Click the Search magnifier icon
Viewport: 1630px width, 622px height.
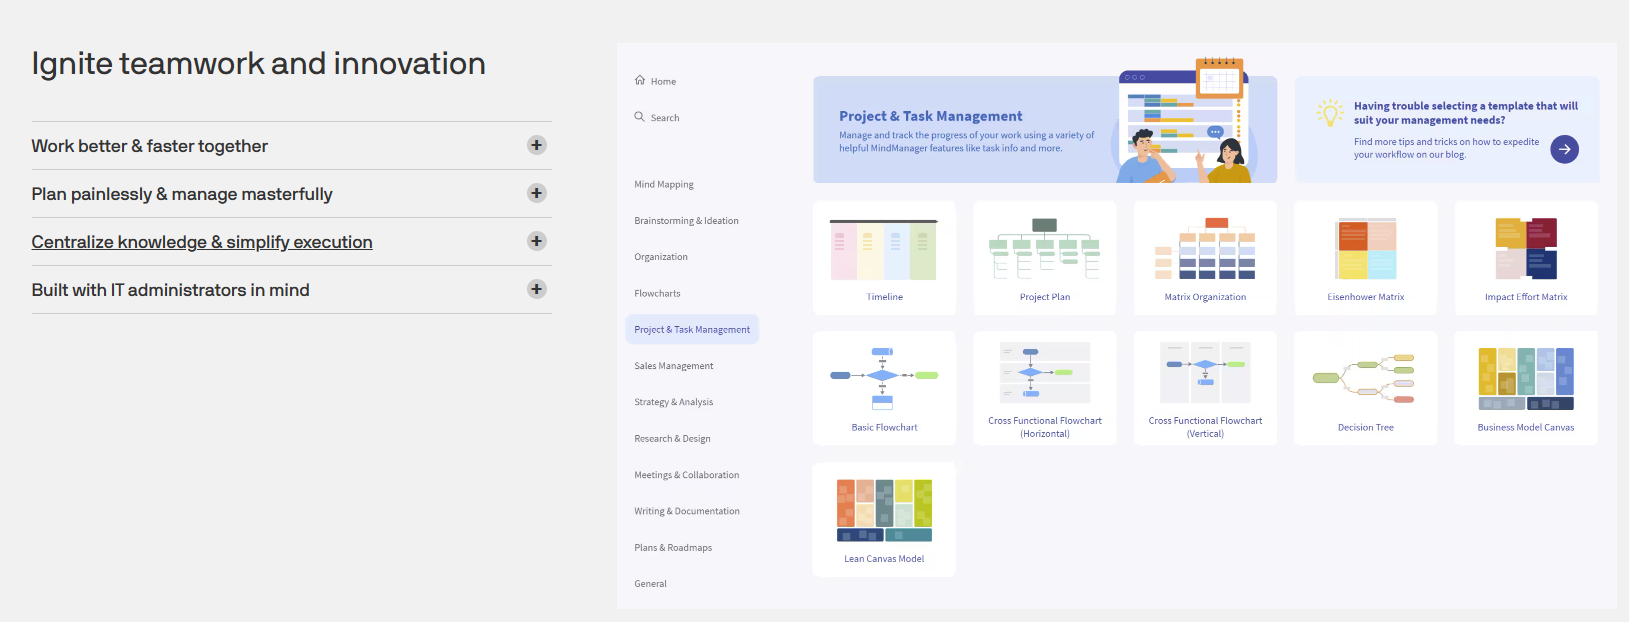tap(640, 117)
